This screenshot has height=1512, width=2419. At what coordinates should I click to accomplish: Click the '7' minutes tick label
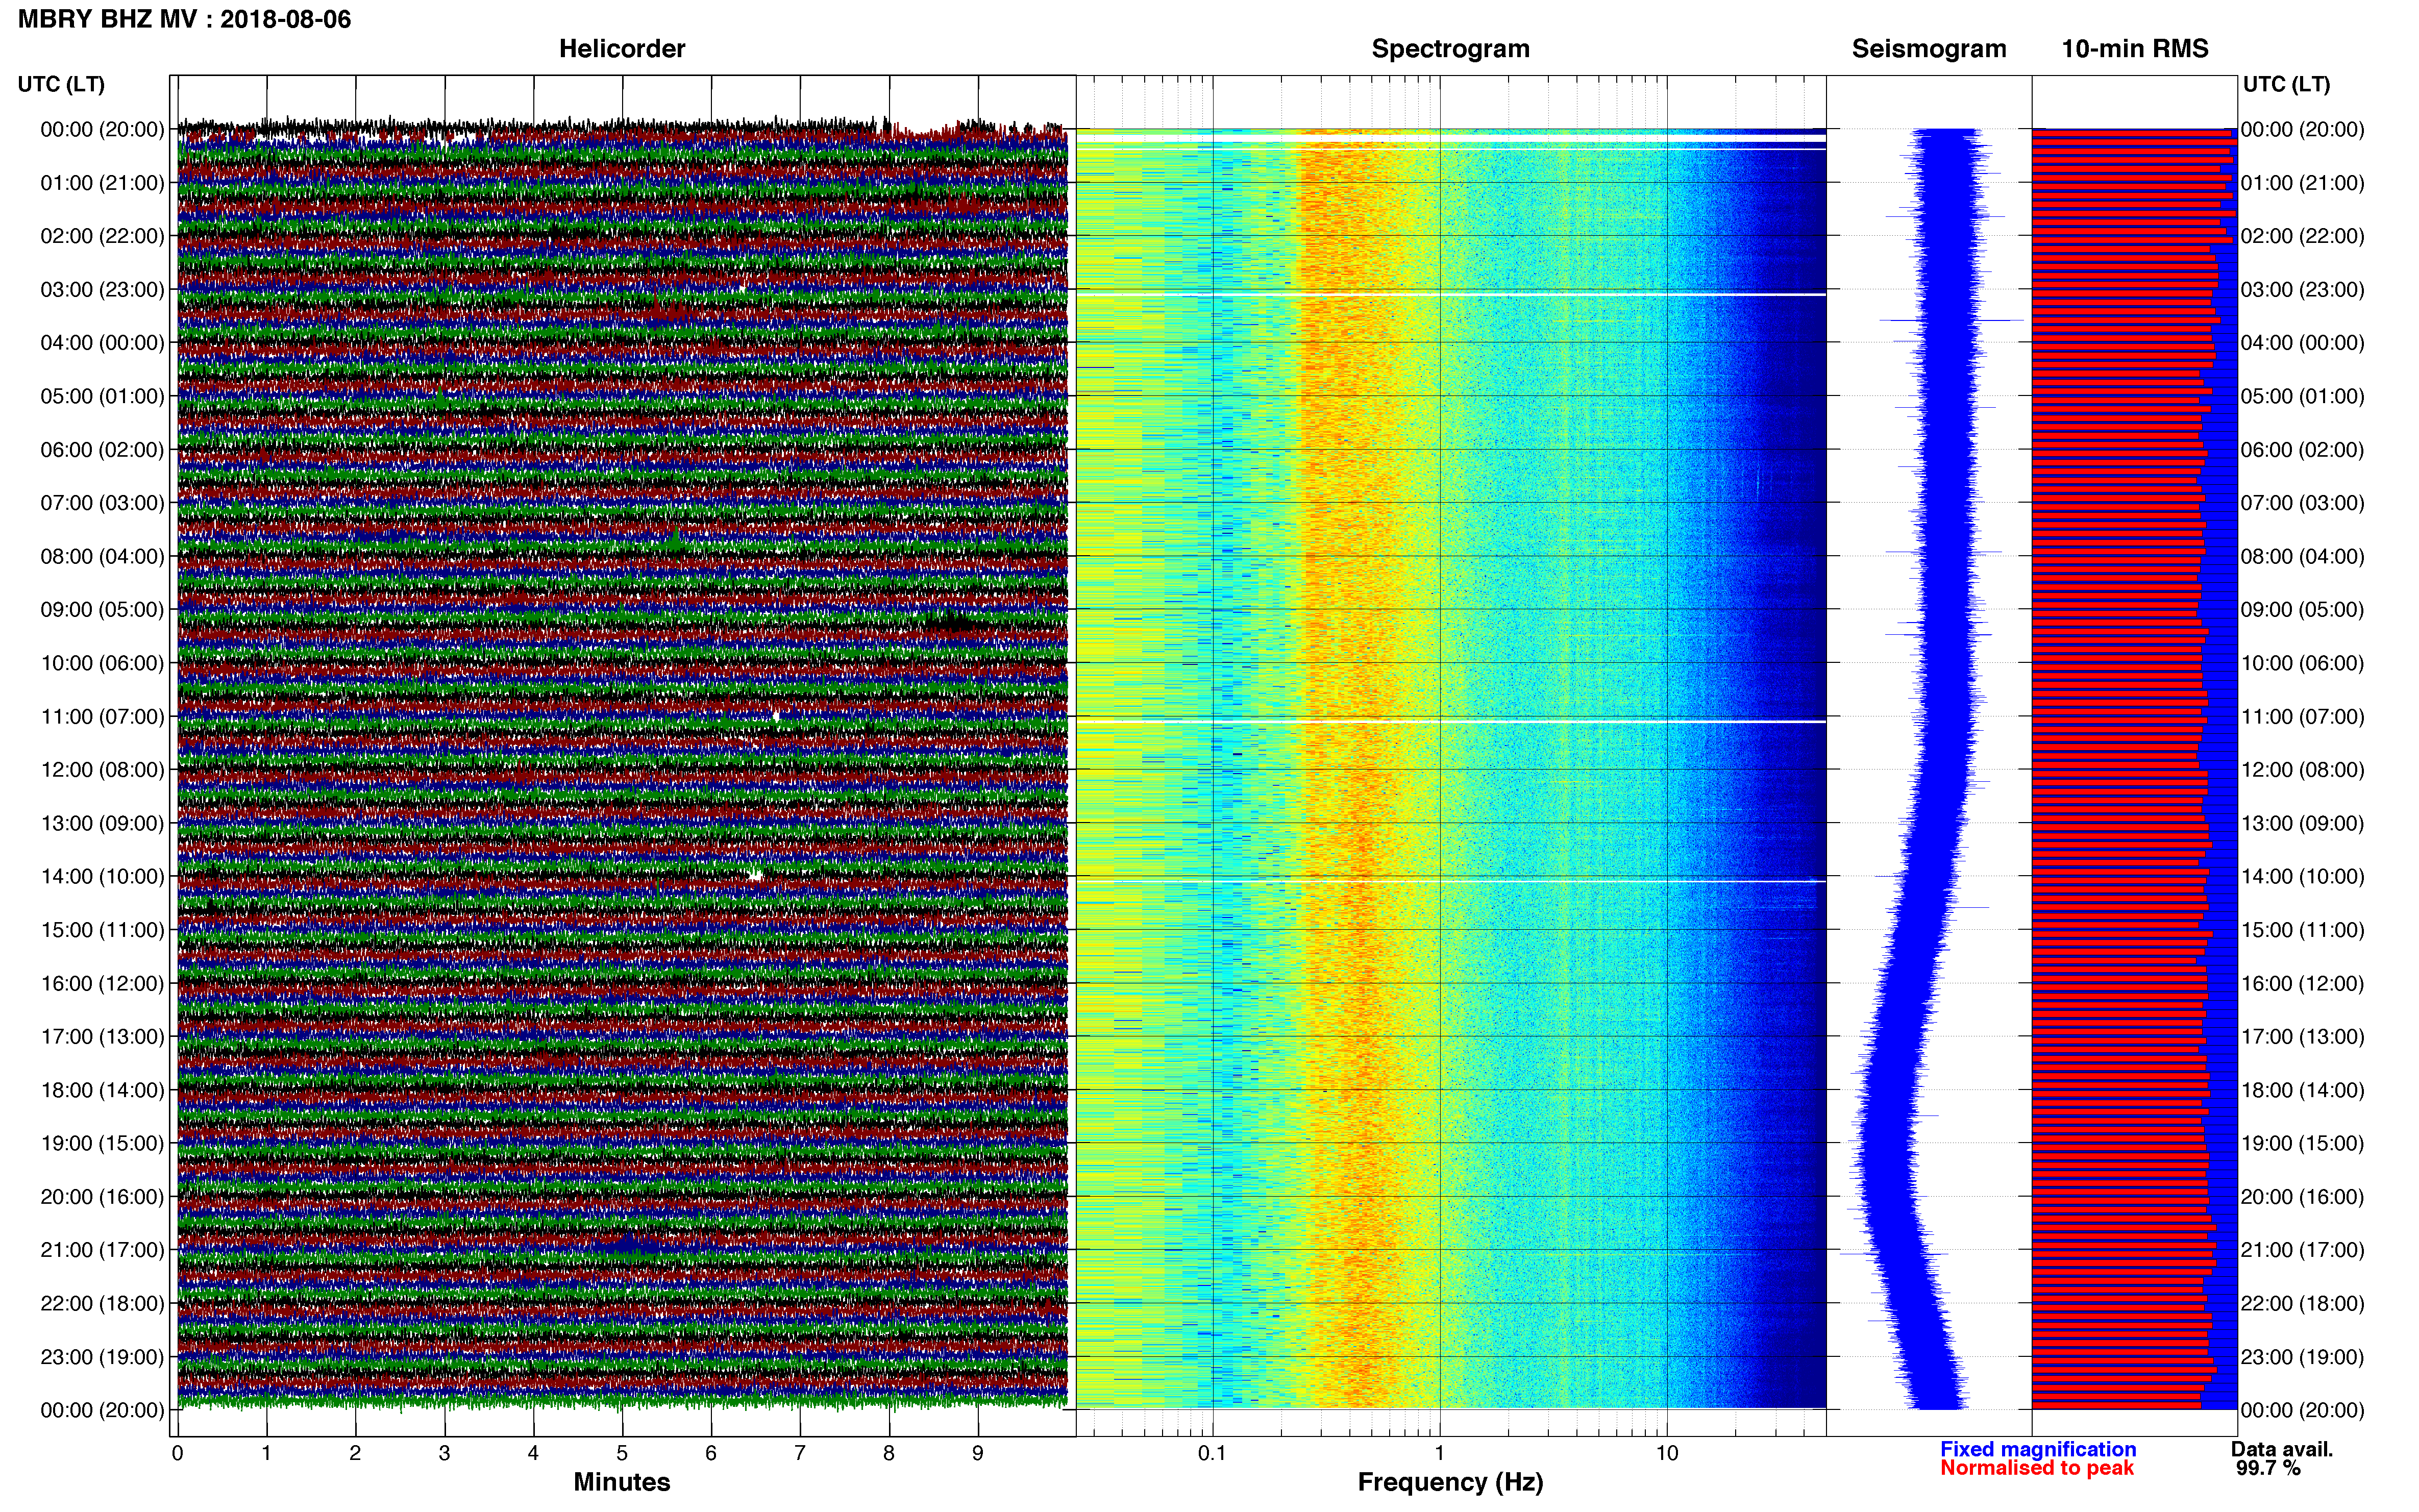800,1453
